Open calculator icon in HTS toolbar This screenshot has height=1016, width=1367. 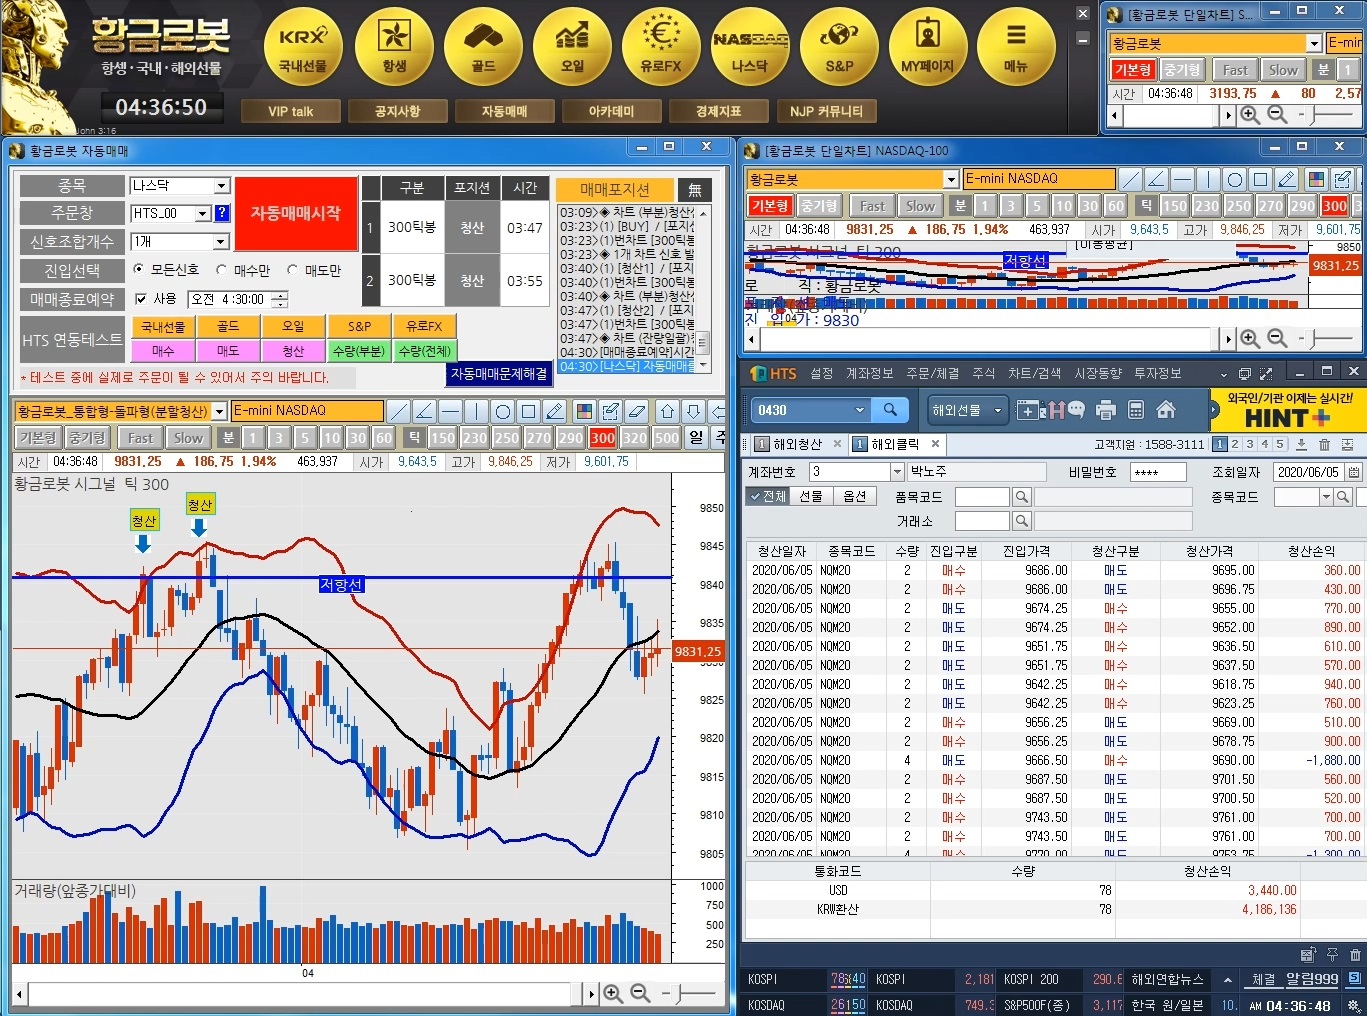click(1135, 410)
